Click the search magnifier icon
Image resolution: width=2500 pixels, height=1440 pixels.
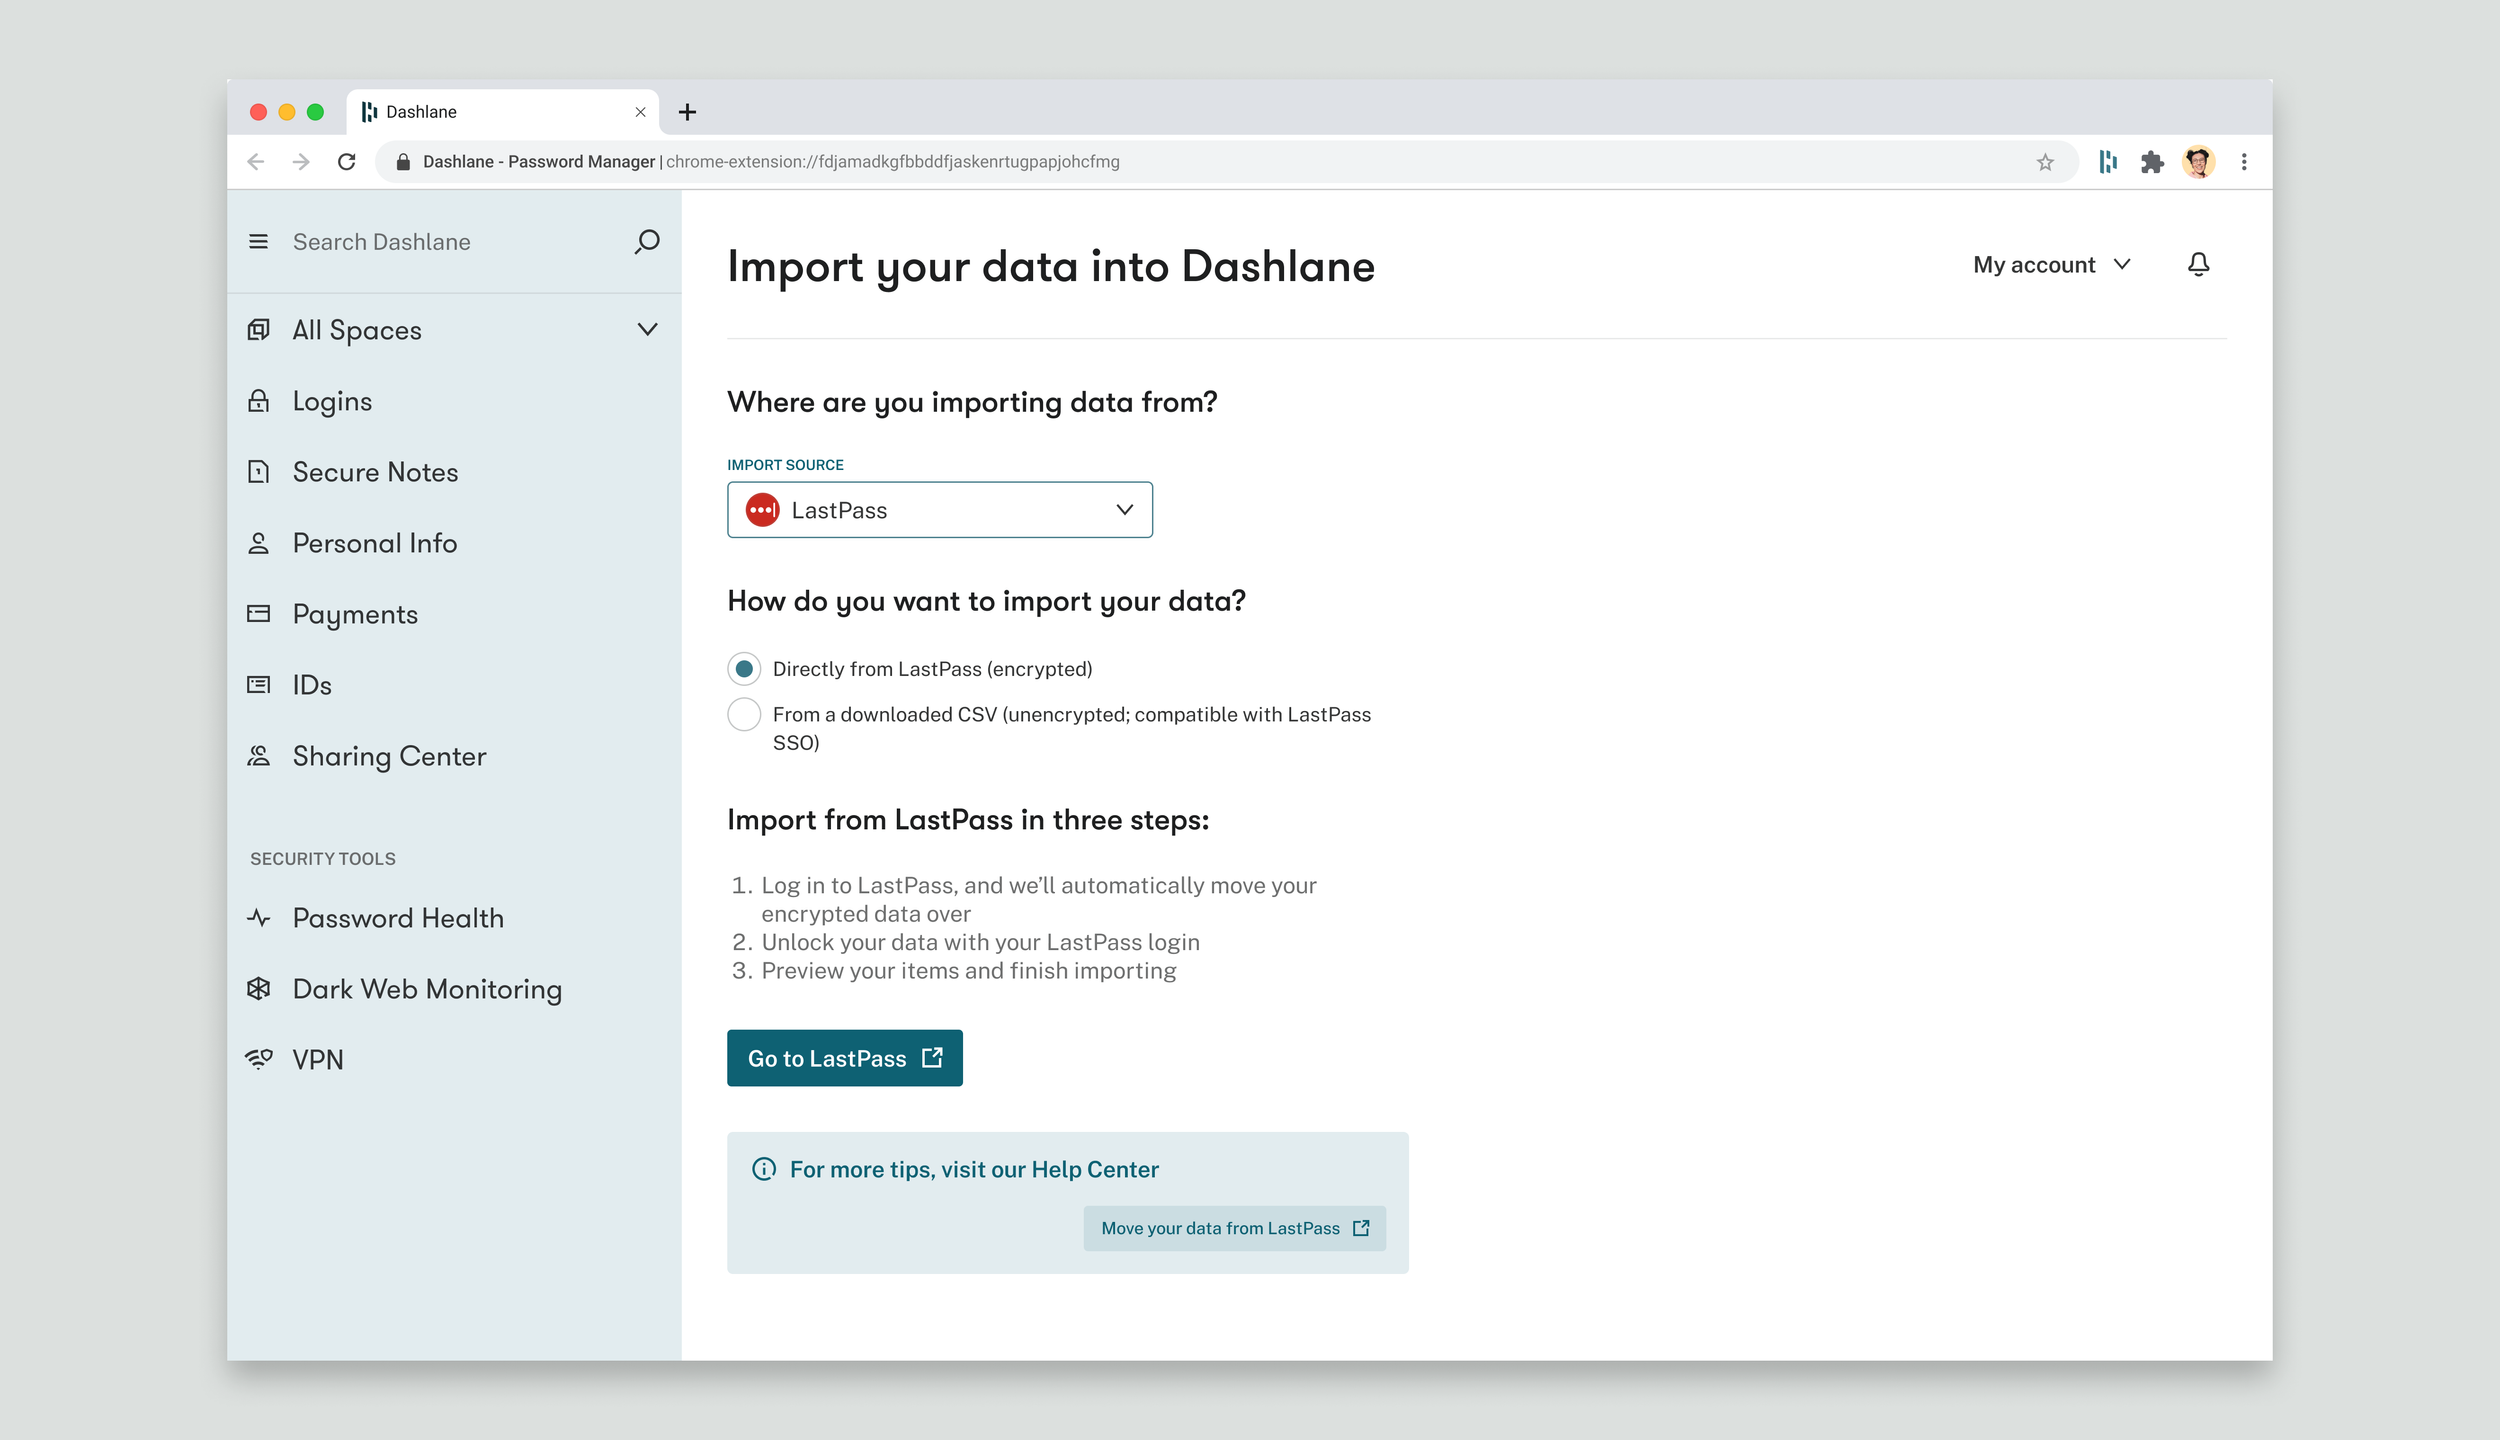point(647,242)
